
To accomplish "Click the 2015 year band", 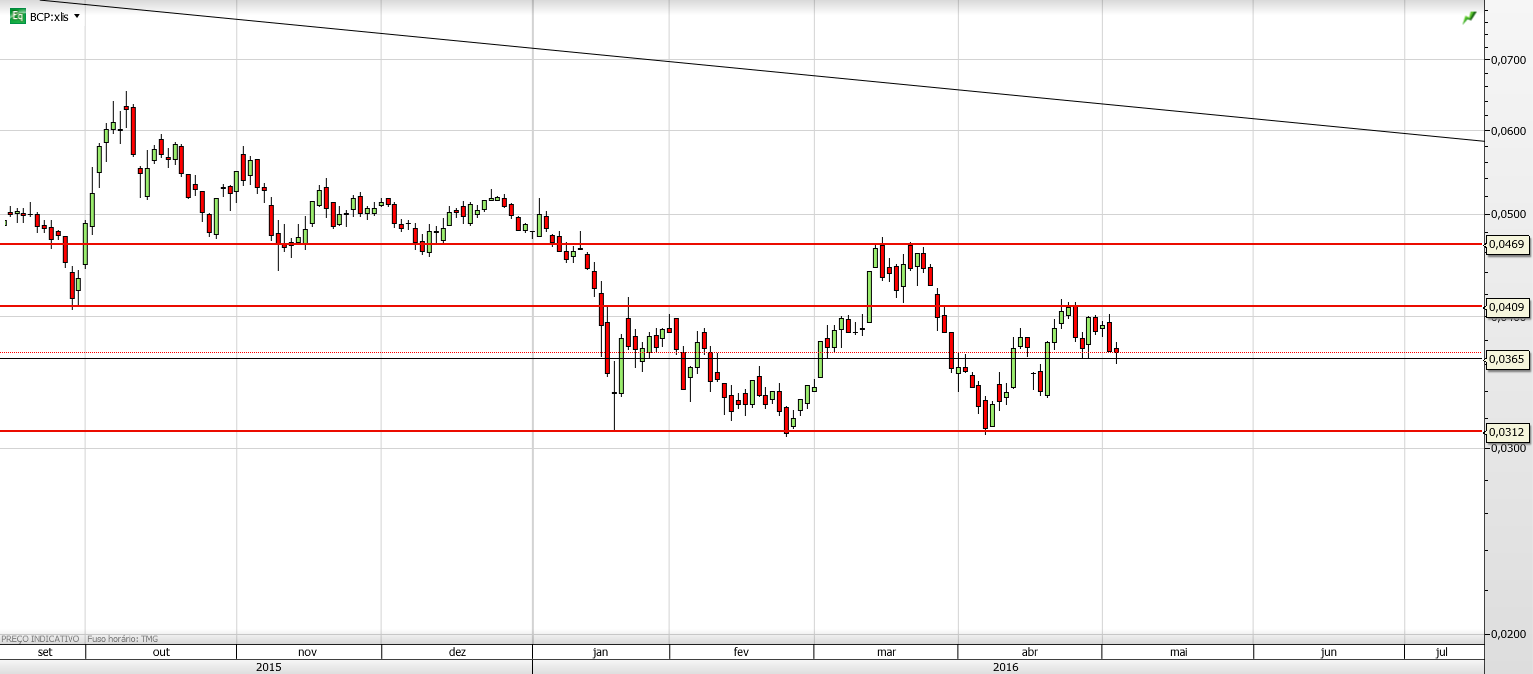I will [x=268, y=666].
